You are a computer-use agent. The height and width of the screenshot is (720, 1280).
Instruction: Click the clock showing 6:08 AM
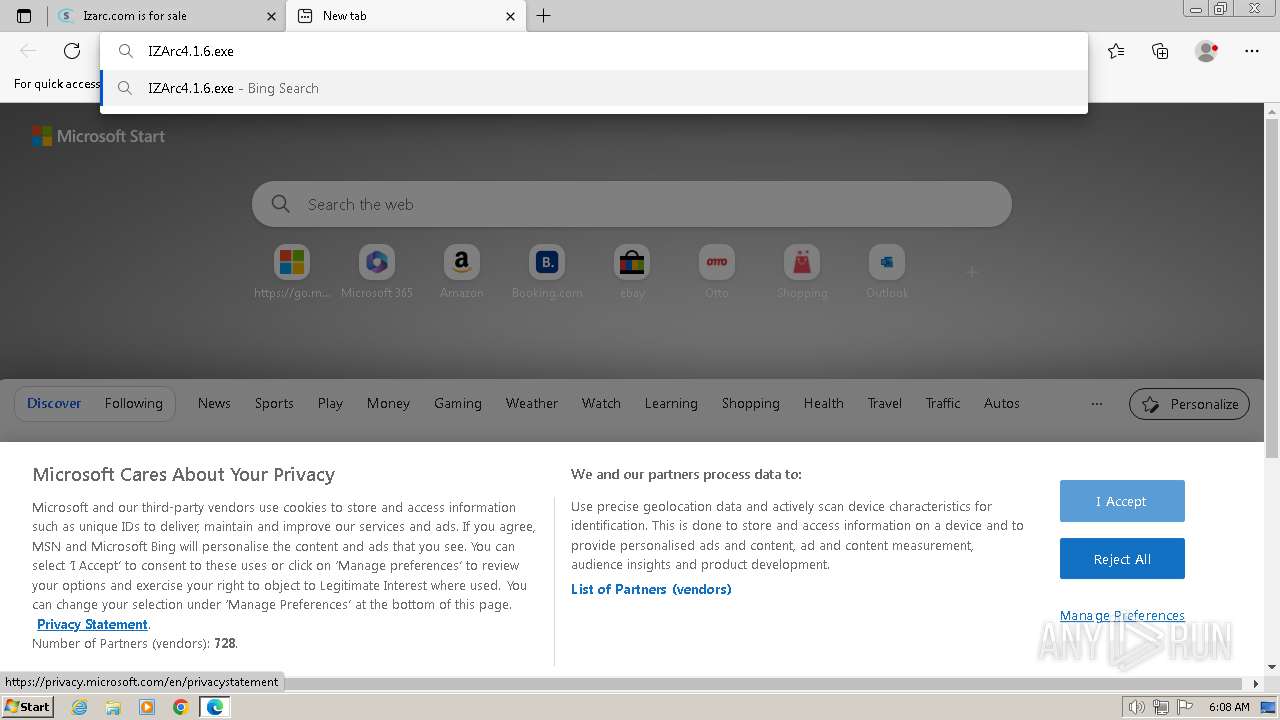coord(1229,707)
